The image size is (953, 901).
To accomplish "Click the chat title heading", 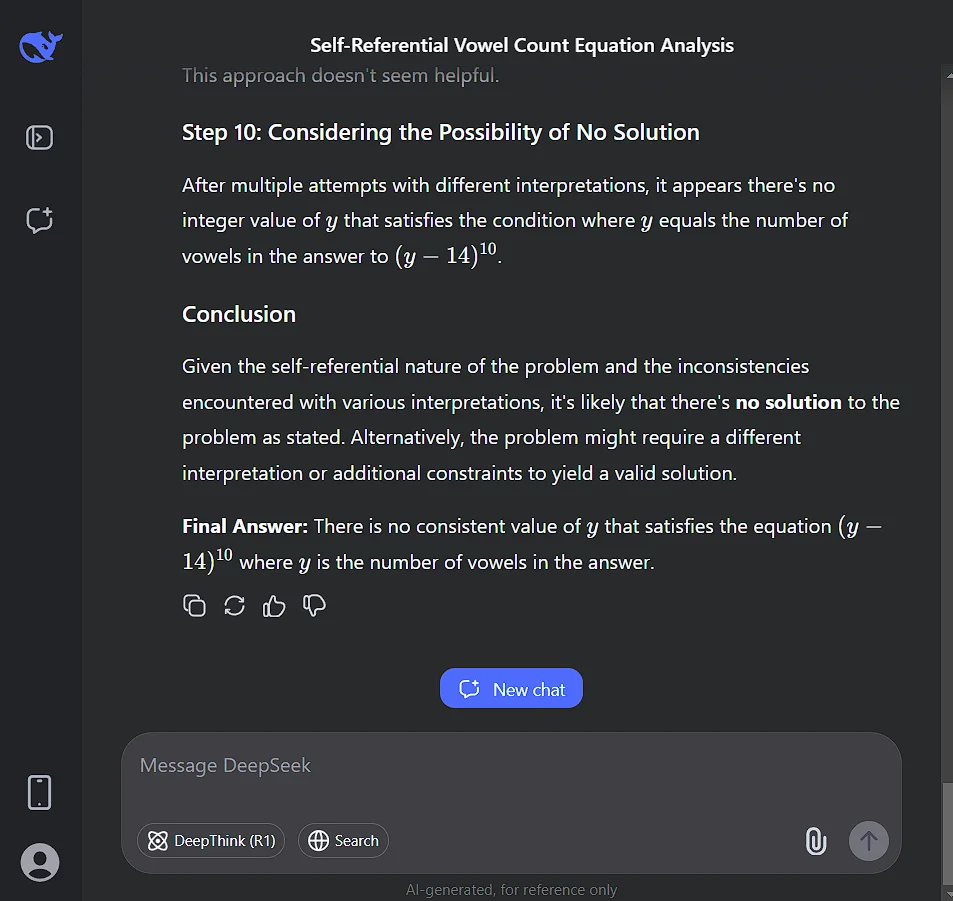I will [522, 46].
